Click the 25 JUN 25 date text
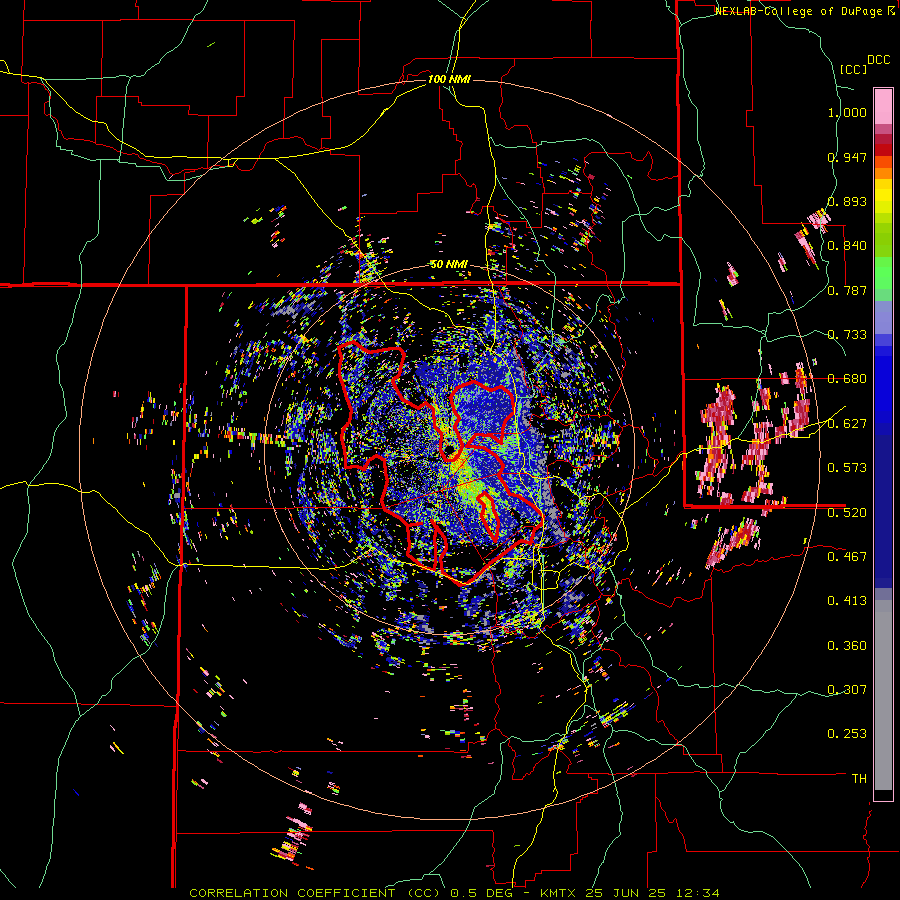 [625, 893]
